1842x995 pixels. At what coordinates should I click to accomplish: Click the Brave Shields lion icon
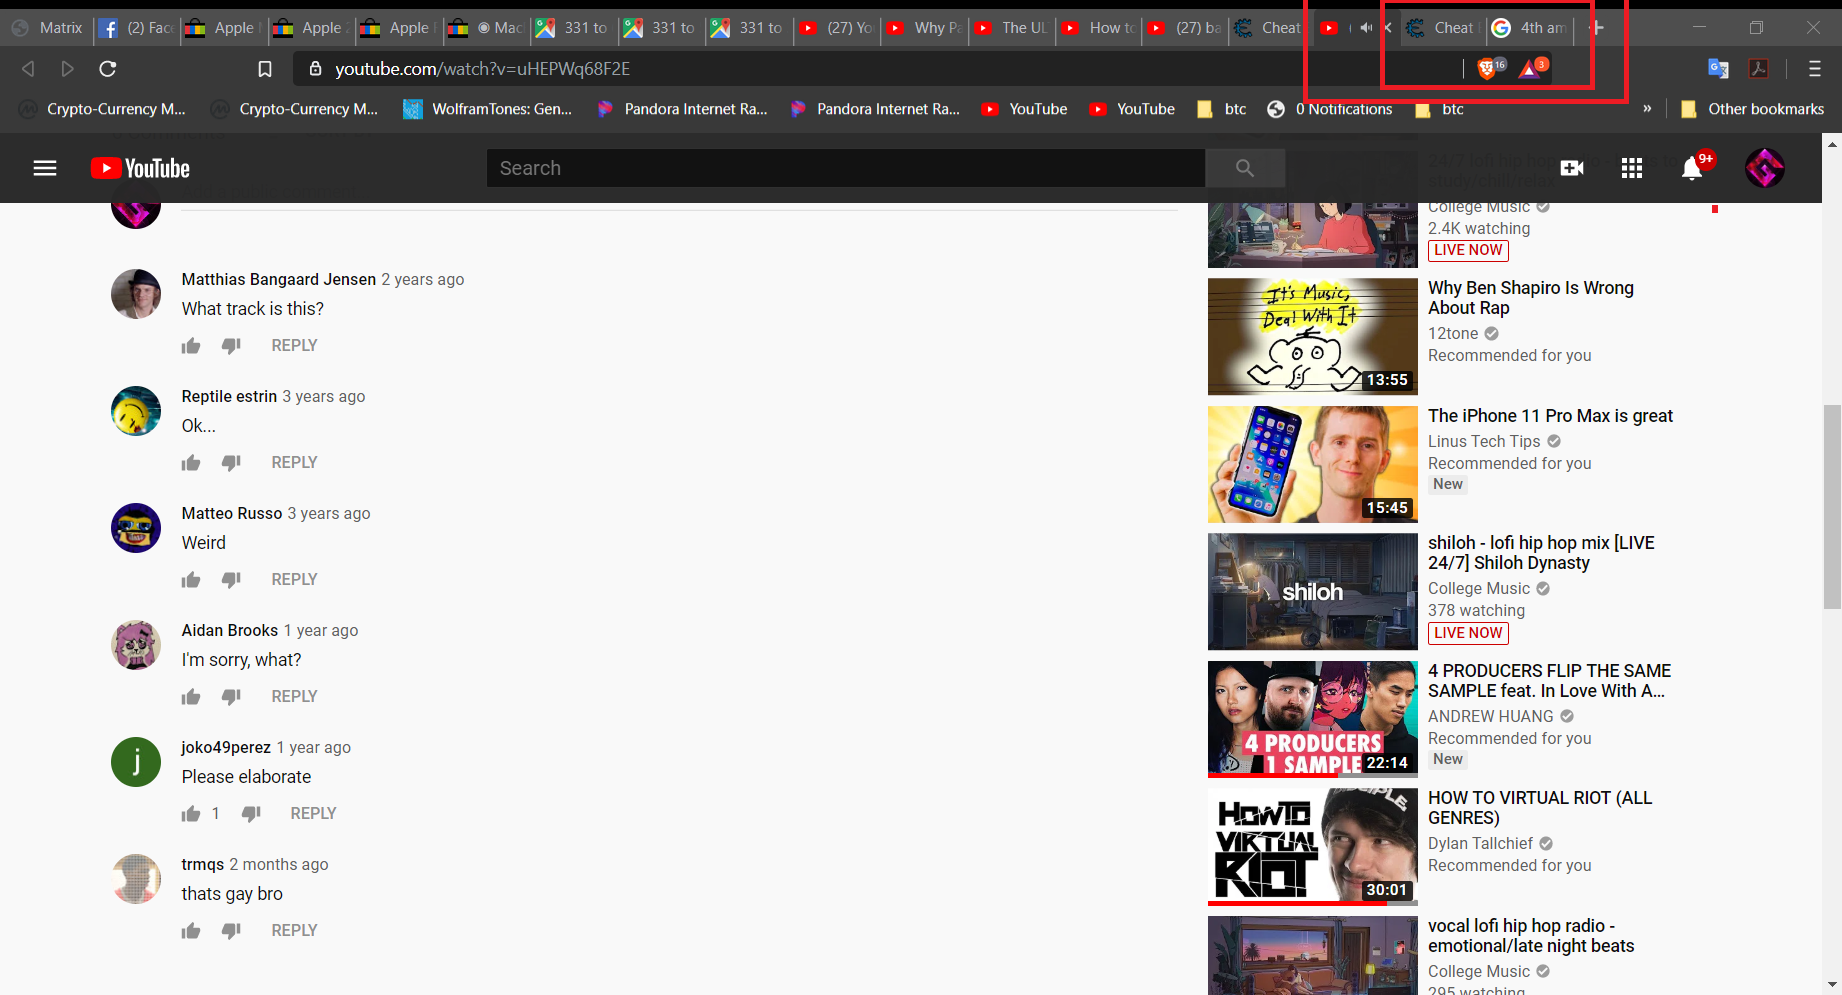pyautogui.click(x=1487, y=68)
